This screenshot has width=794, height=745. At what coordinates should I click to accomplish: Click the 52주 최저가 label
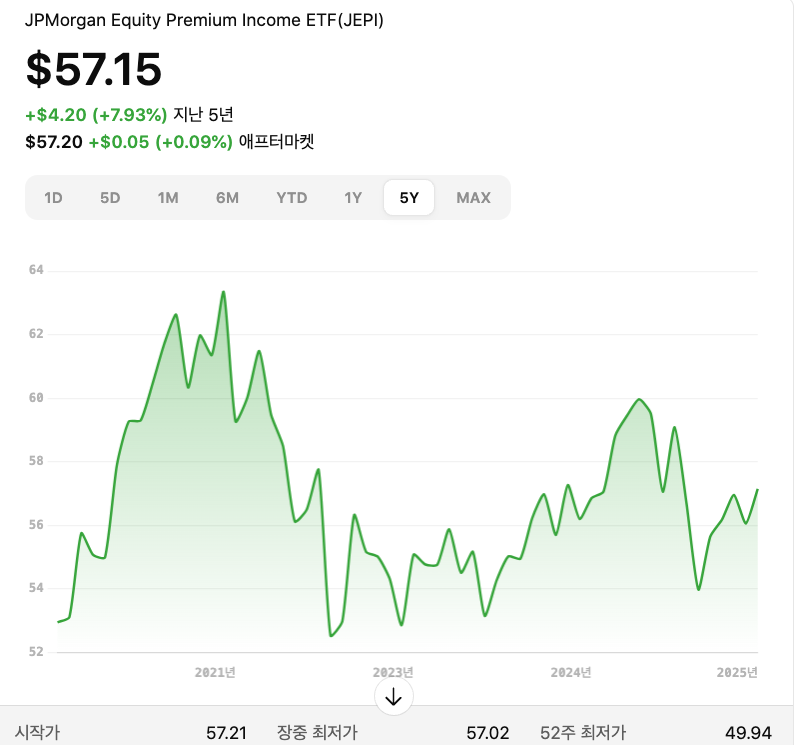coord(583,732)
